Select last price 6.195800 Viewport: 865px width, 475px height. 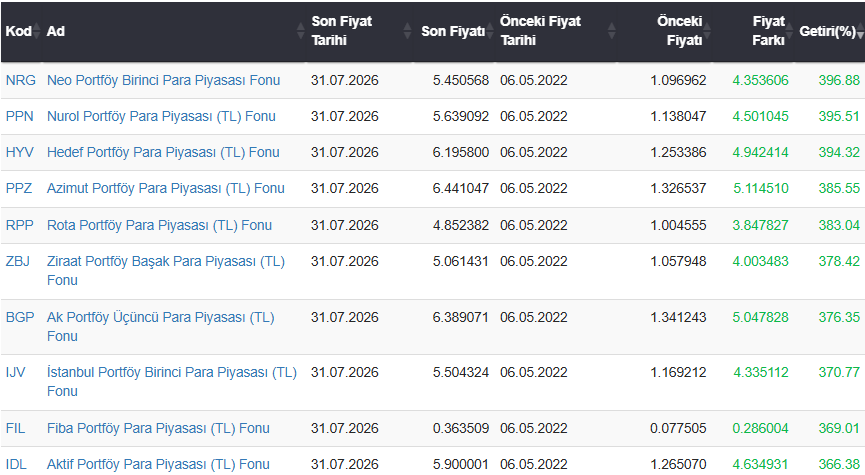tap(461, 152)
